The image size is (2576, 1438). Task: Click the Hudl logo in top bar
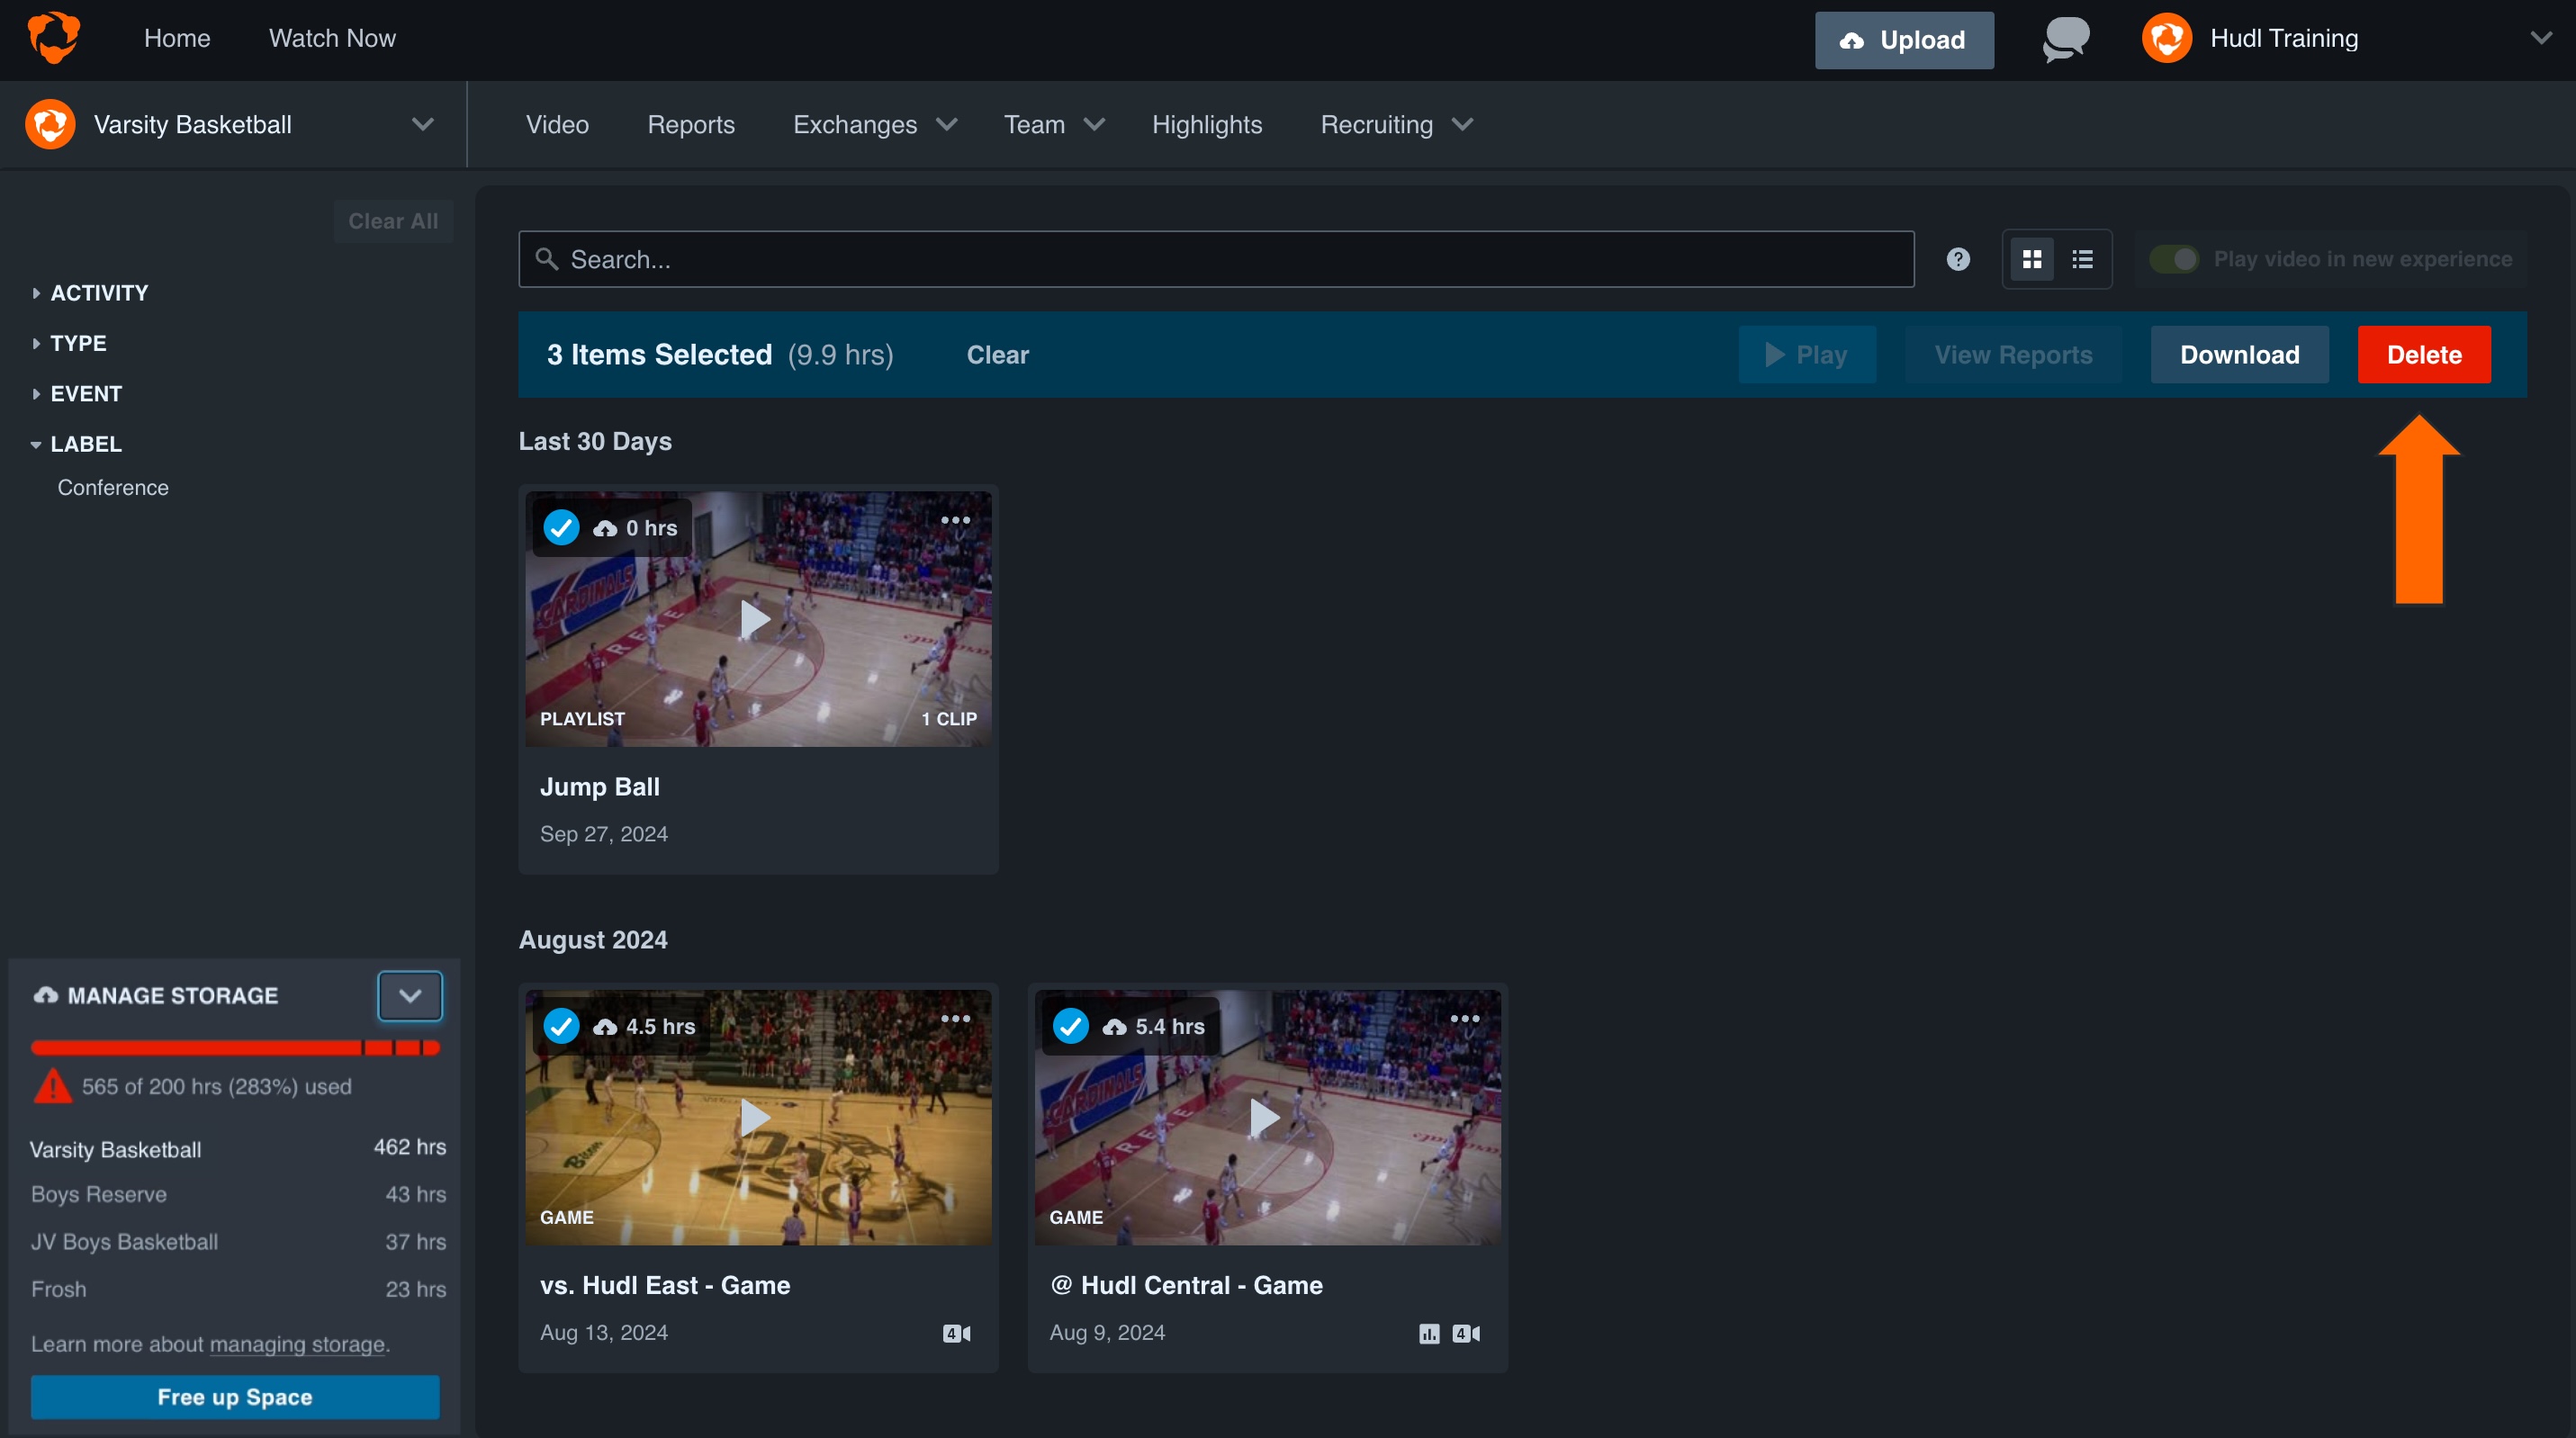54,38
